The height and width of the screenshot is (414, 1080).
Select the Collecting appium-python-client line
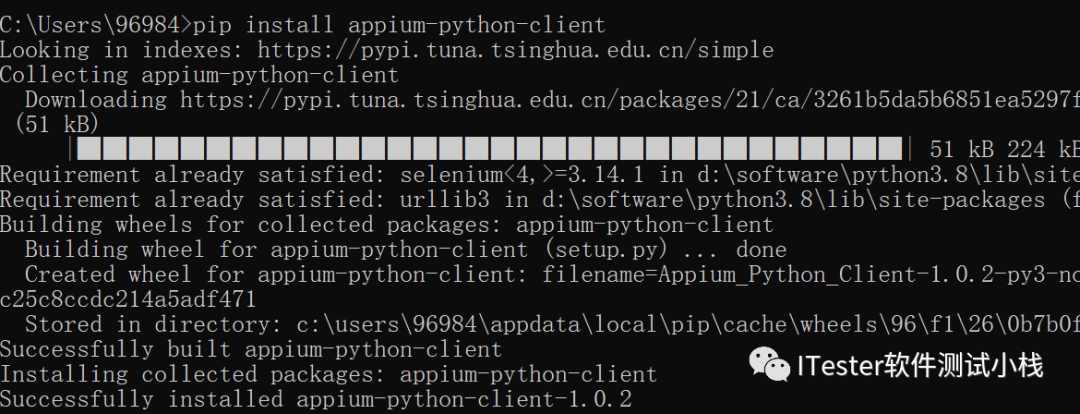pos(199,75)
